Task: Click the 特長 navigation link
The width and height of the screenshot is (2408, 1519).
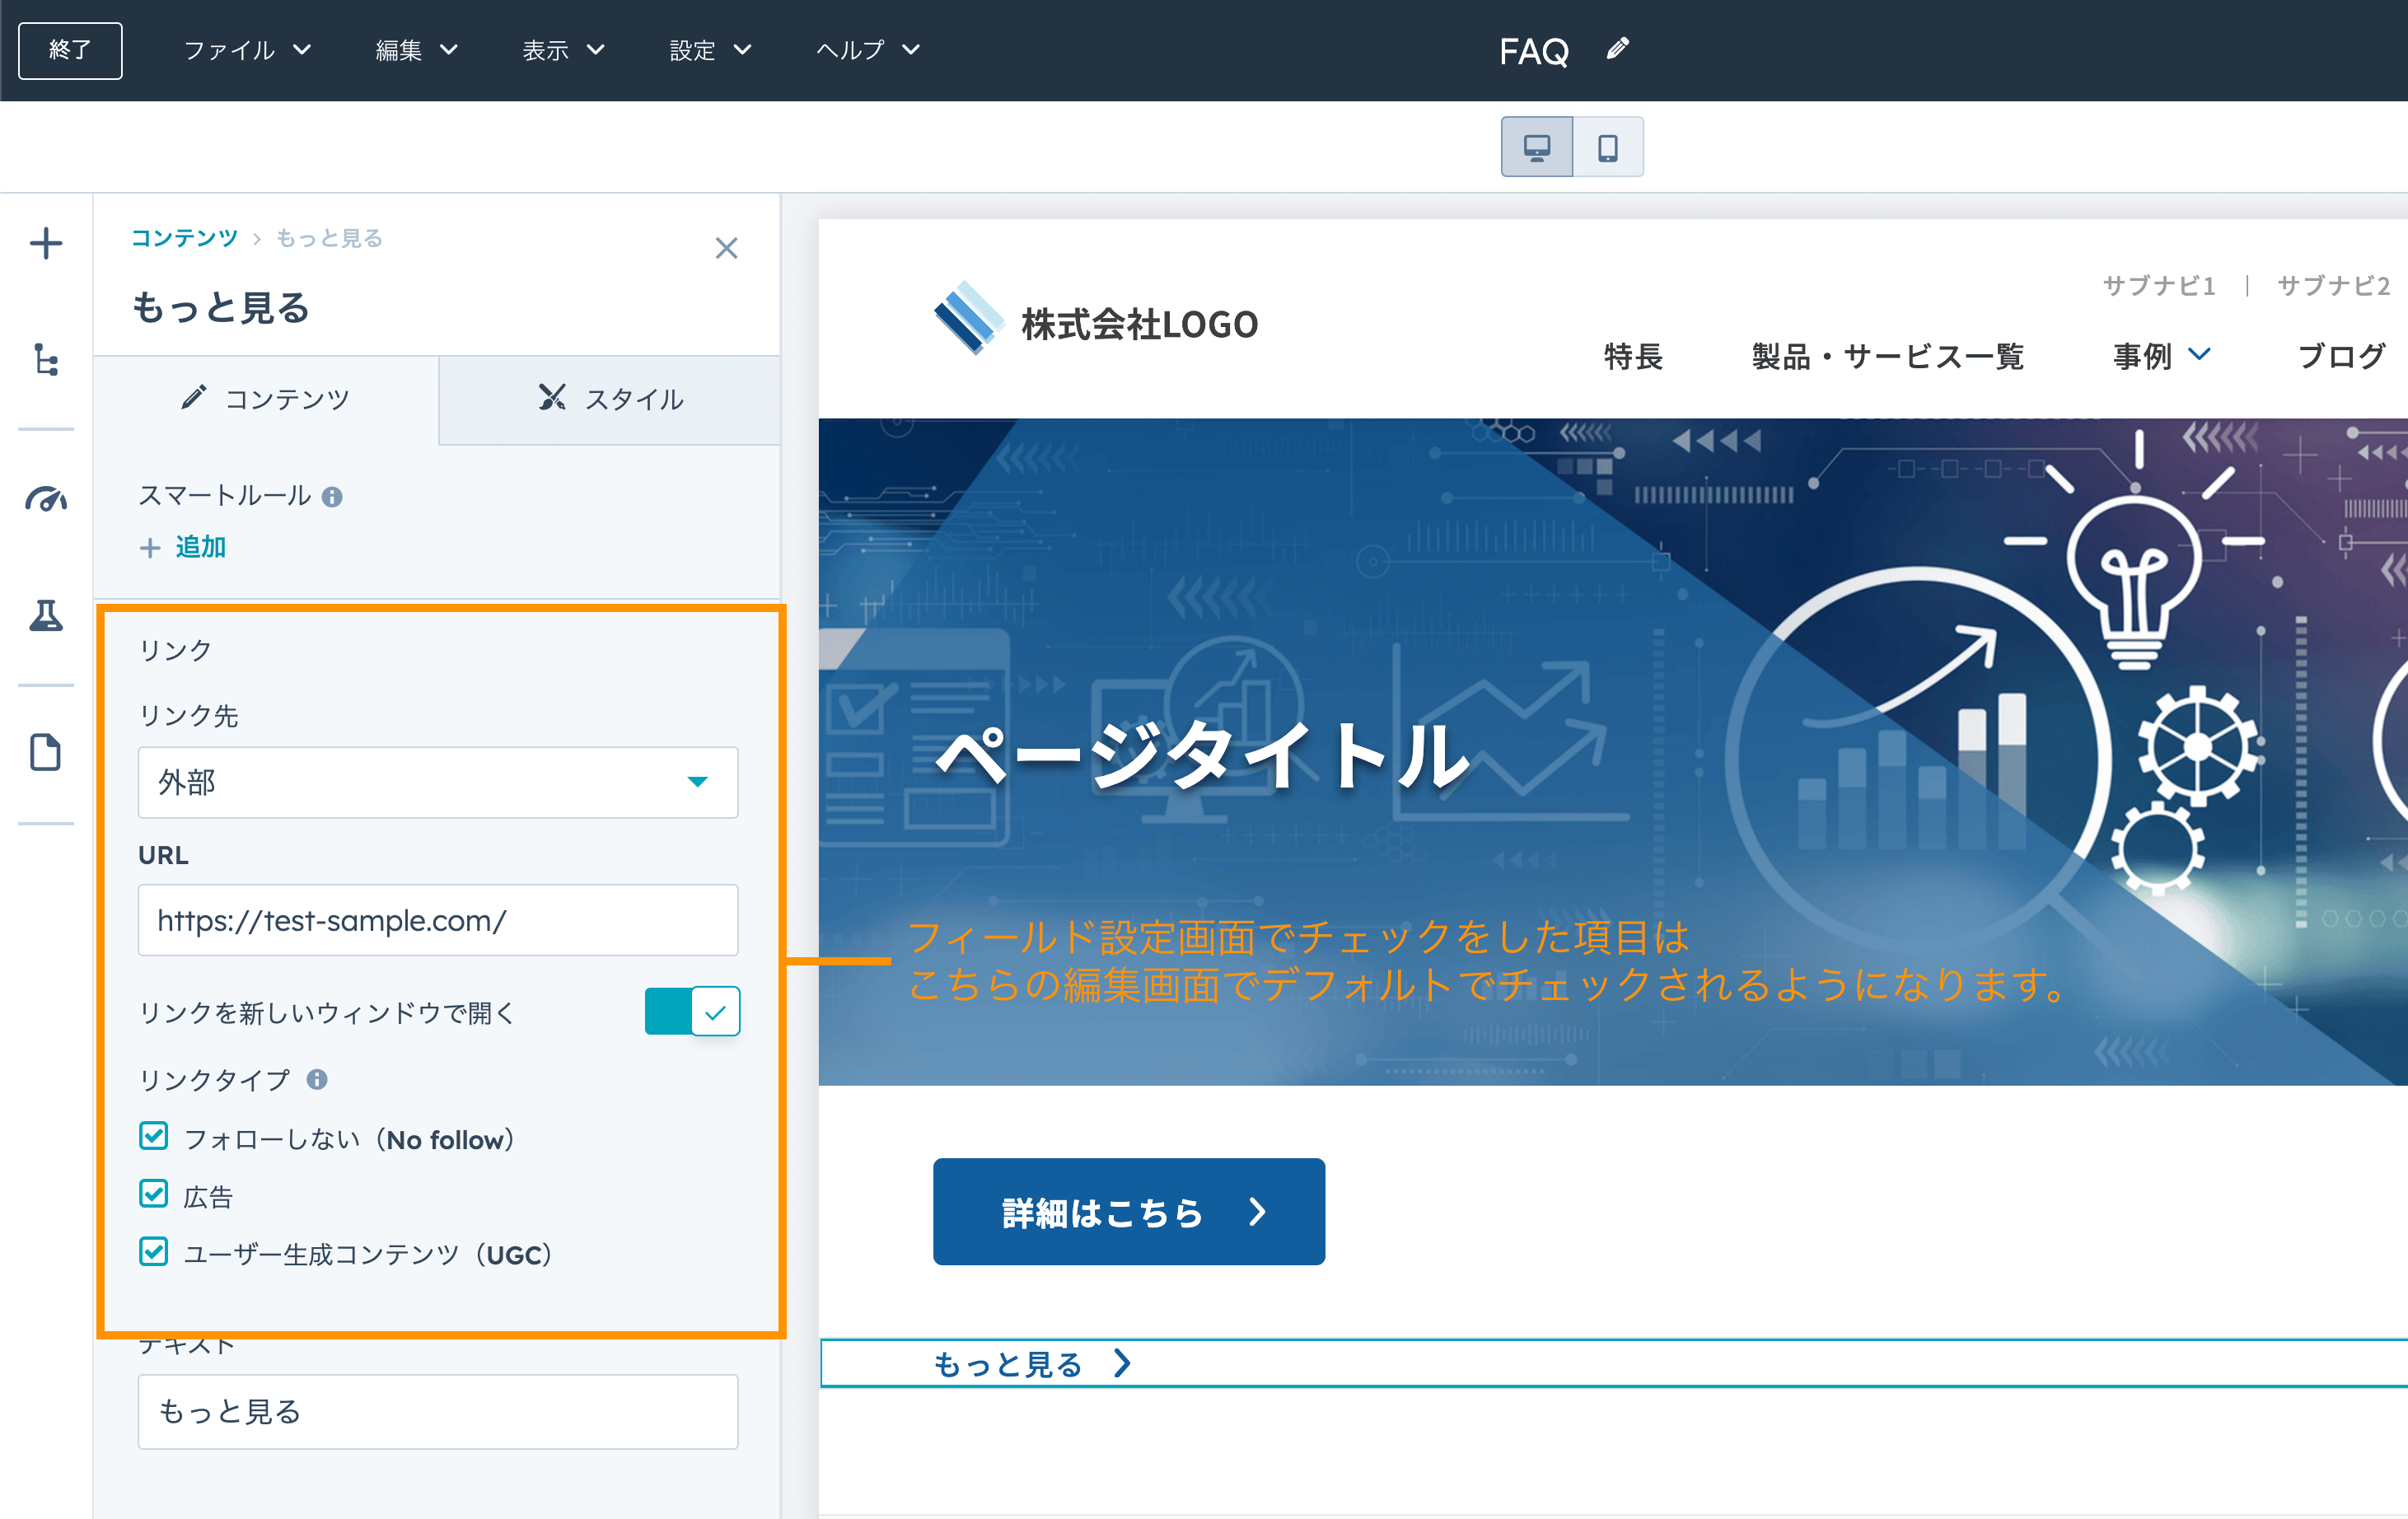Action: (x=1633, y=356)
